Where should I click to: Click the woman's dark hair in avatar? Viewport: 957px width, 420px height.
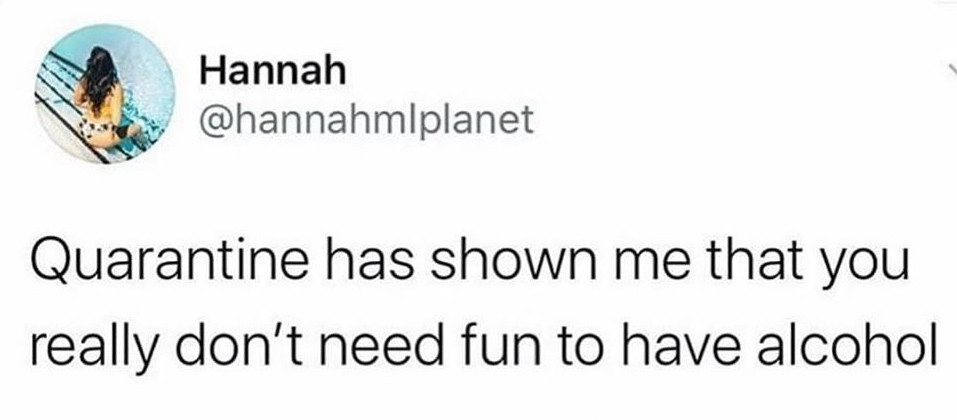pyautogui.click(x=101, y=76)
